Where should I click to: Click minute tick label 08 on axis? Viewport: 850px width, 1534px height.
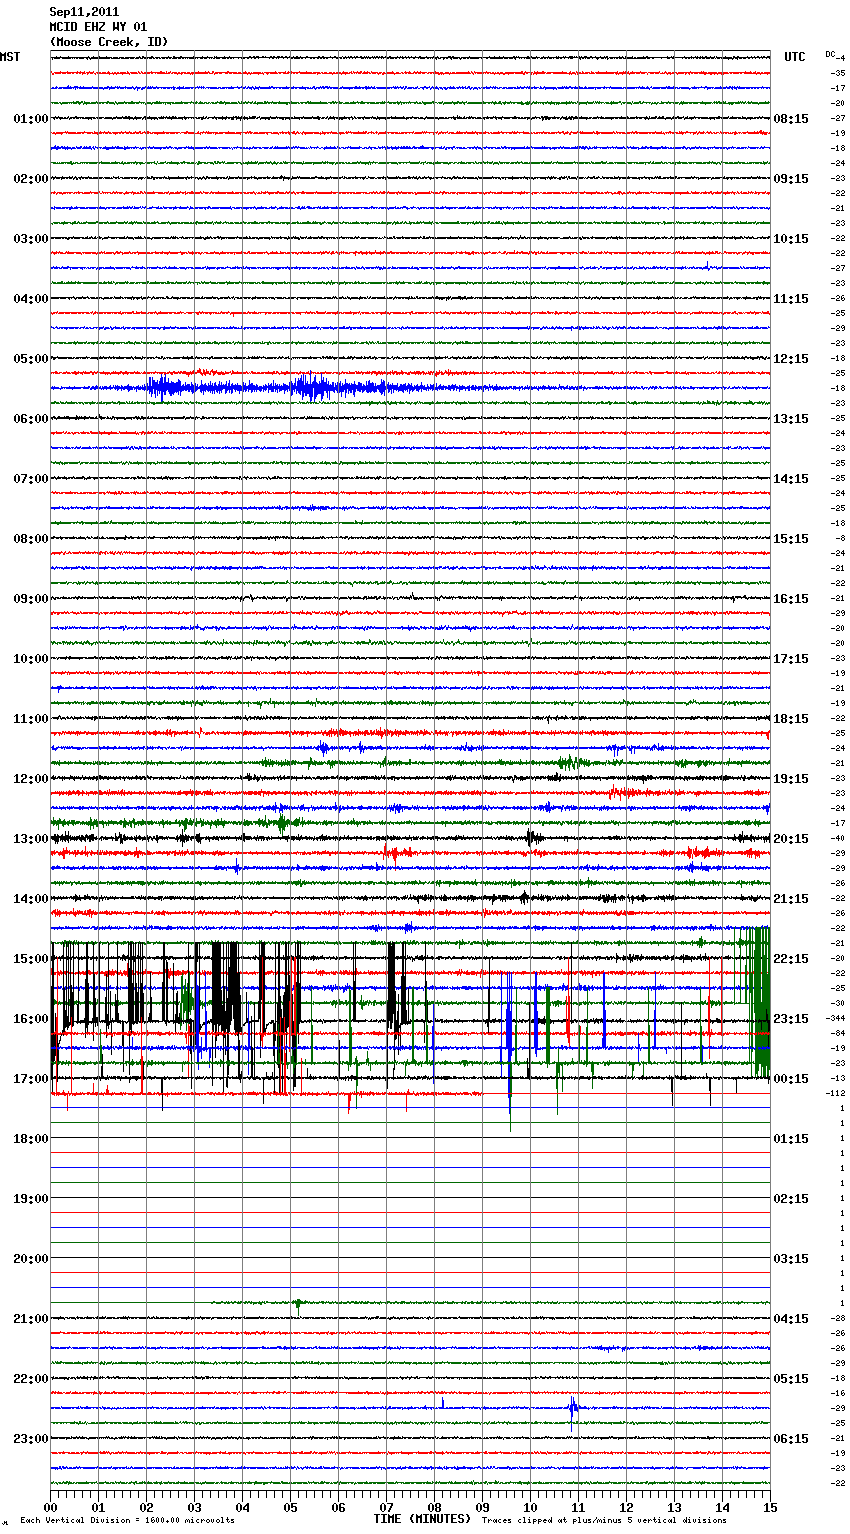[435, 1507]
